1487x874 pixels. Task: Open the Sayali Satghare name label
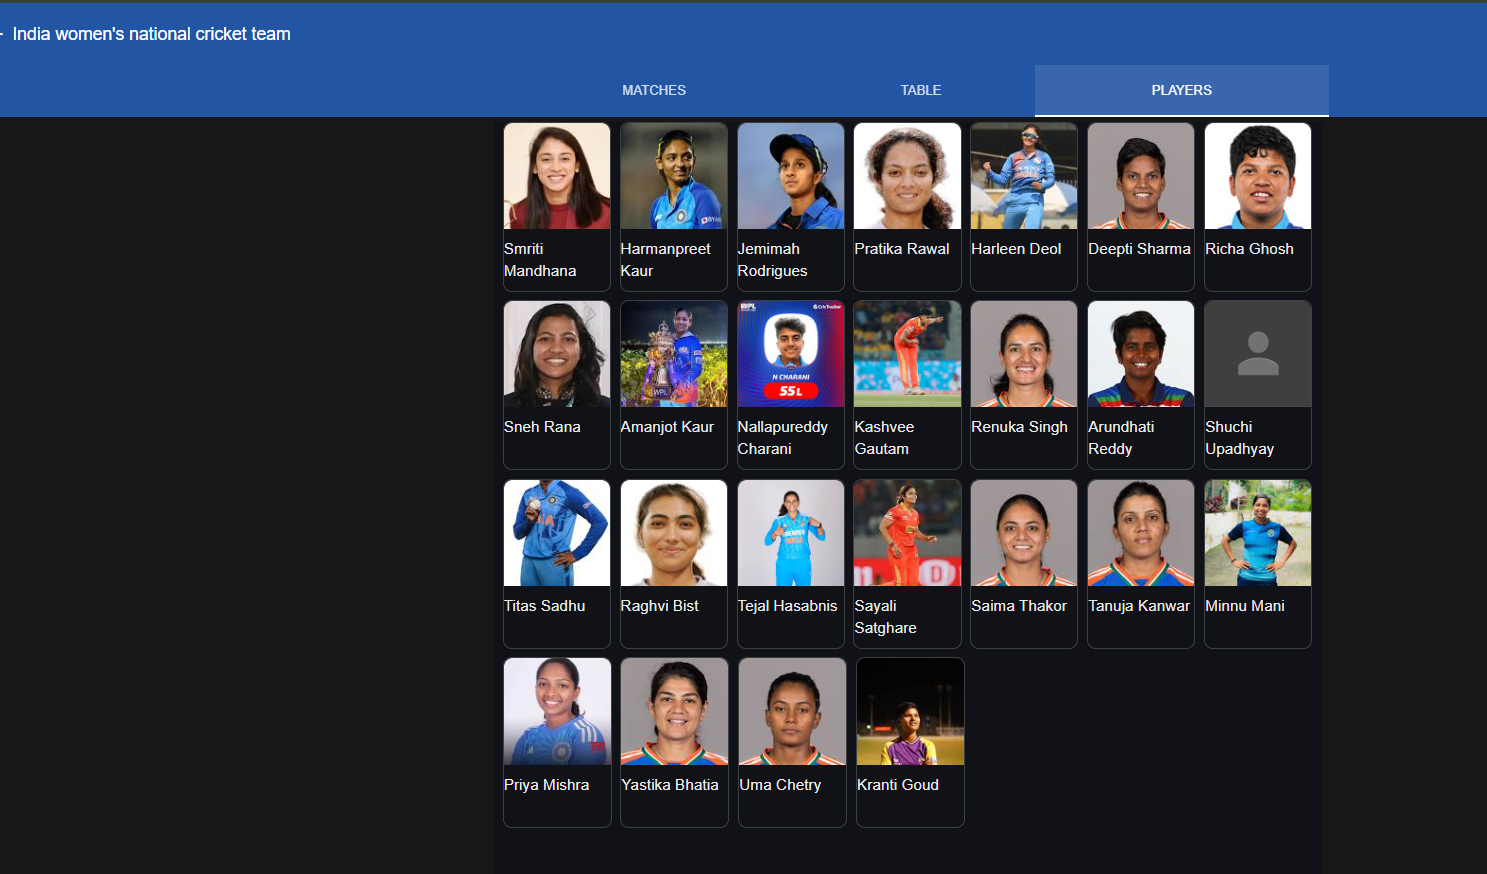(x=885, y=617)
